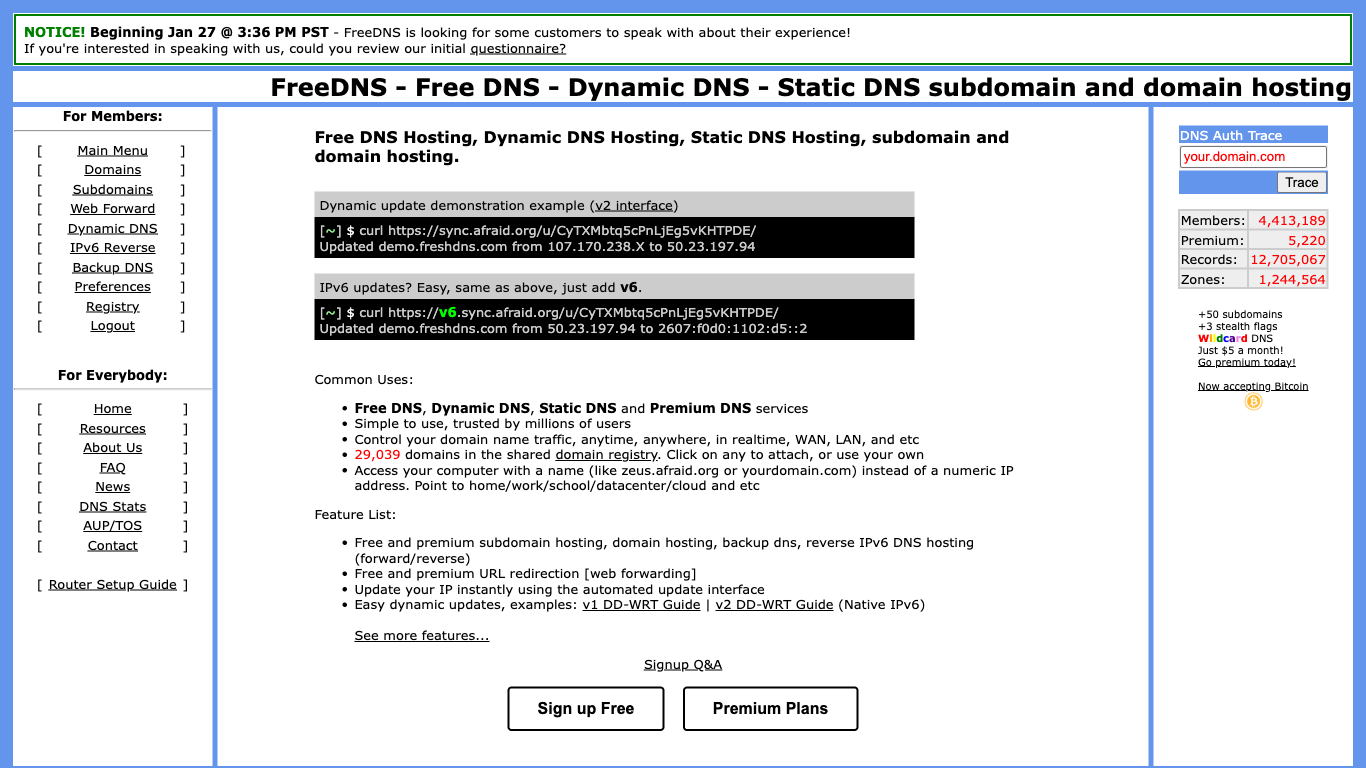Open the v2 DD-WRT Guide
The image size is (1366, 768).
pyautogui.click(x=774, y=605)
